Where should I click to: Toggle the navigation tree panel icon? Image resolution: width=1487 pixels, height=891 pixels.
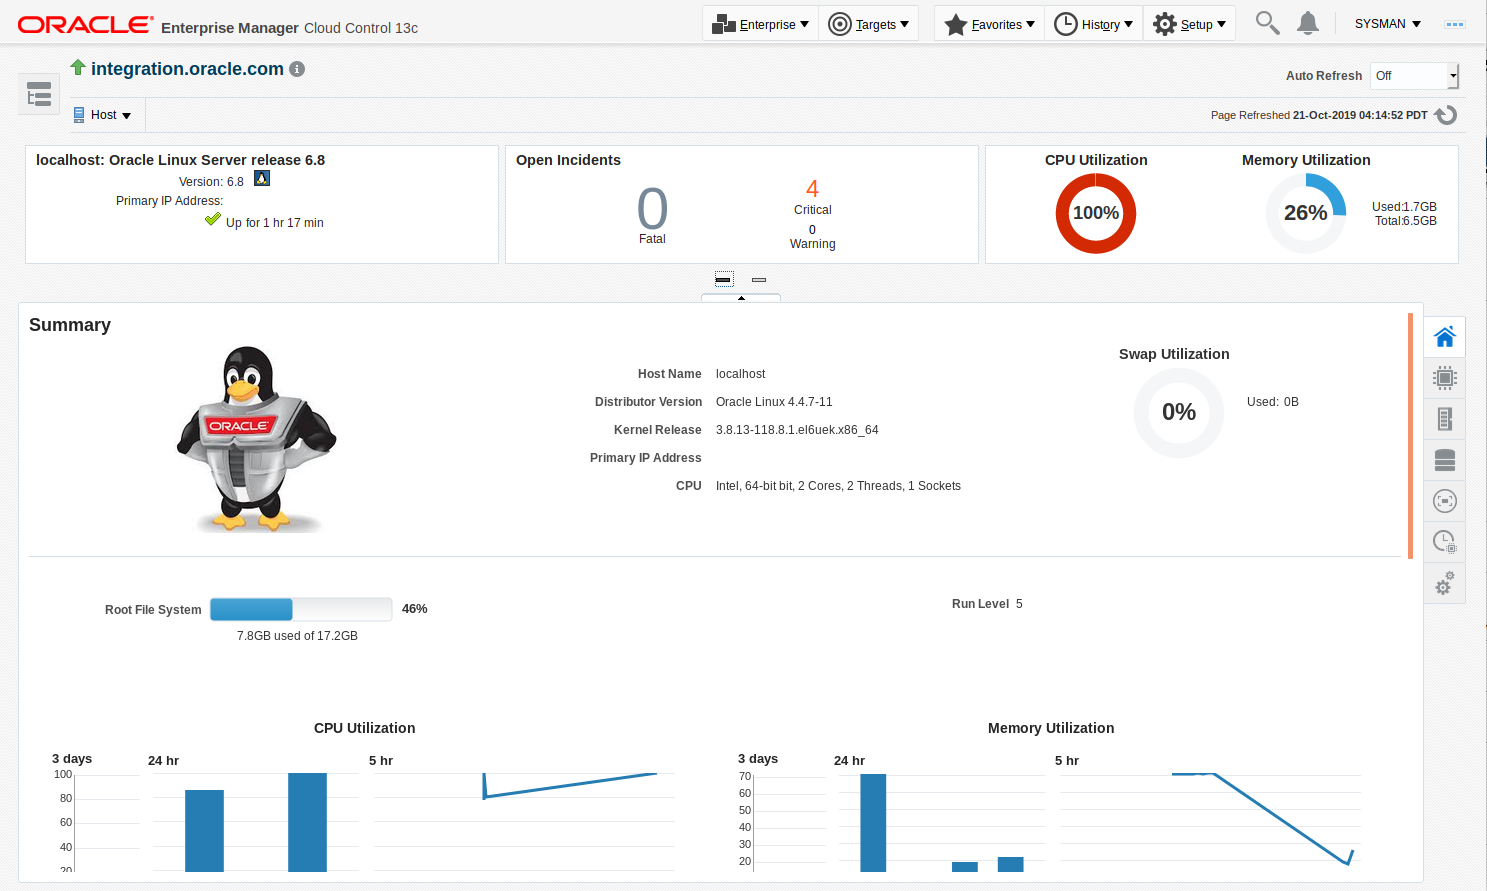(39, 96)
